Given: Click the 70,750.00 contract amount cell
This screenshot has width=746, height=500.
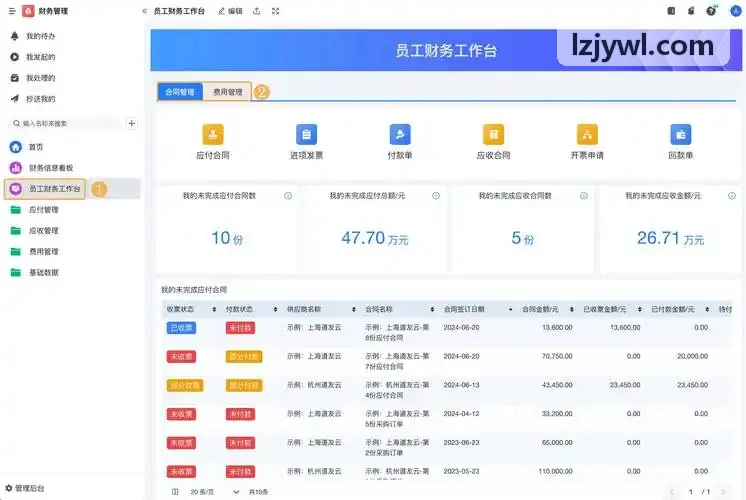Looking at the screenshot, I should coord(557,356).
